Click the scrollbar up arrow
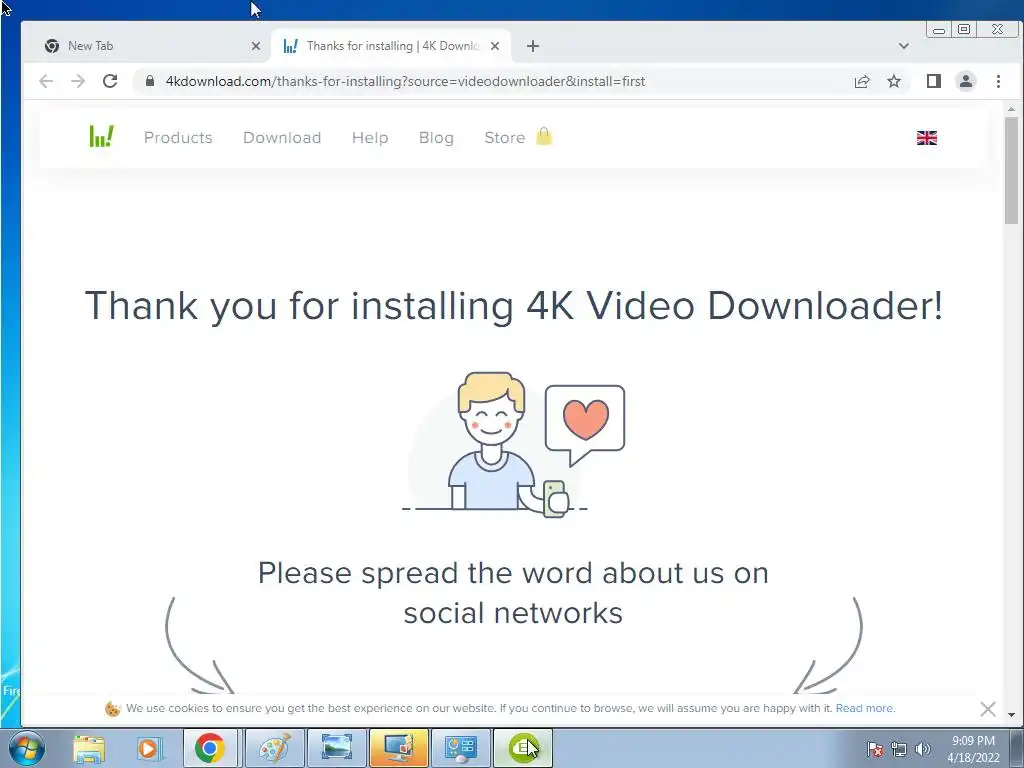1024x768 pixels. tap(1012, 108)
